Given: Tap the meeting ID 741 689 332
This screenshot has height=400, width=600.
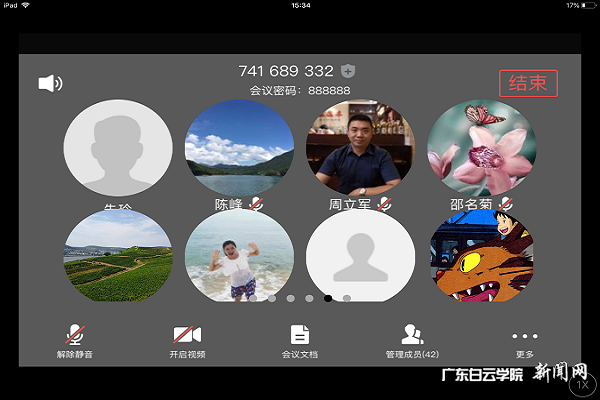Looking at the screenshot, I should [286, 71].
